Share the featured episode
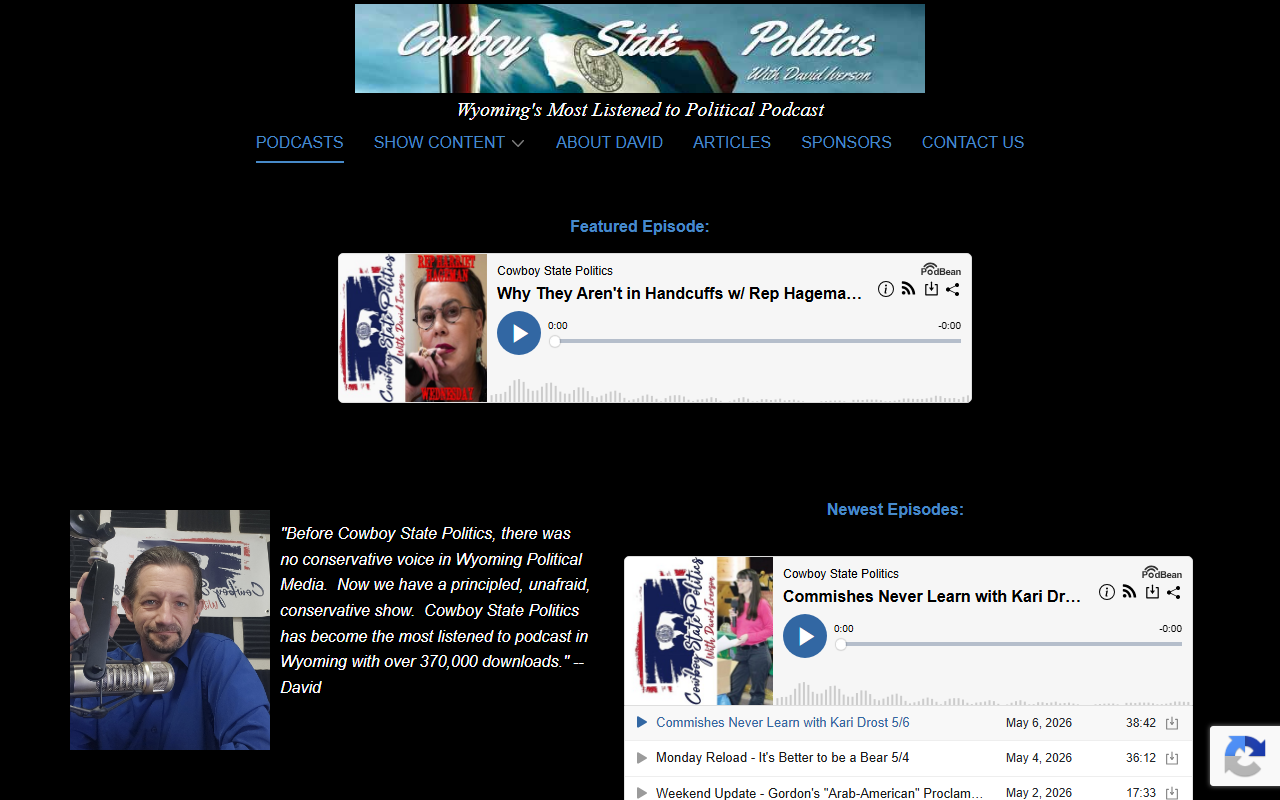 coord(953,289)
